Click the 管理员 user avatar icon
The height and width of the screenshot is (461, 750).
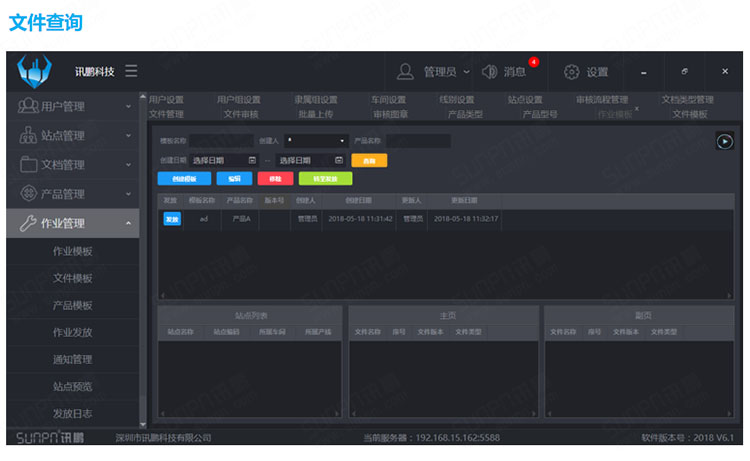[x=406, y=72]
